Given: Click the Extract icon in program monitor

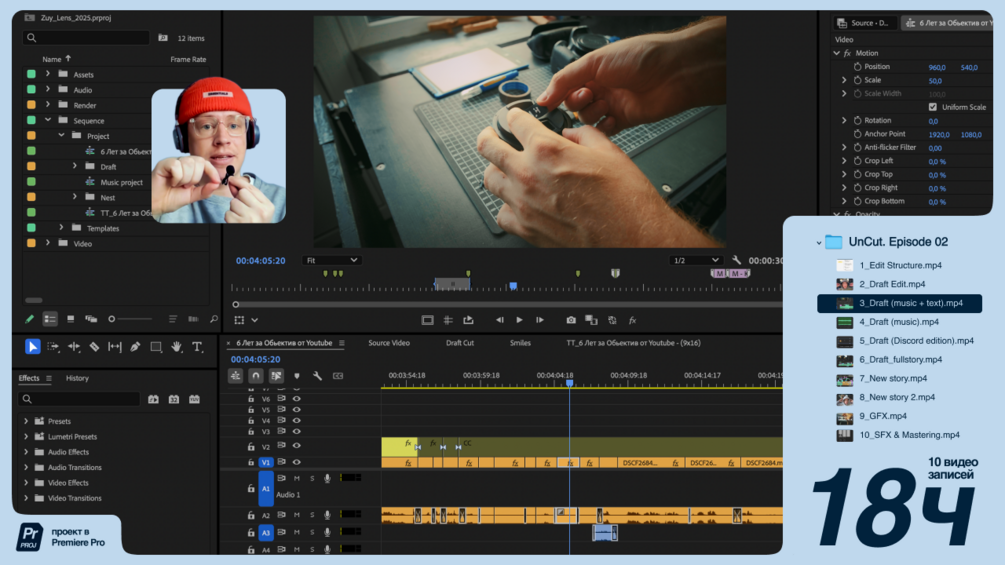Looking at the screenshot, I should (469, 320).
